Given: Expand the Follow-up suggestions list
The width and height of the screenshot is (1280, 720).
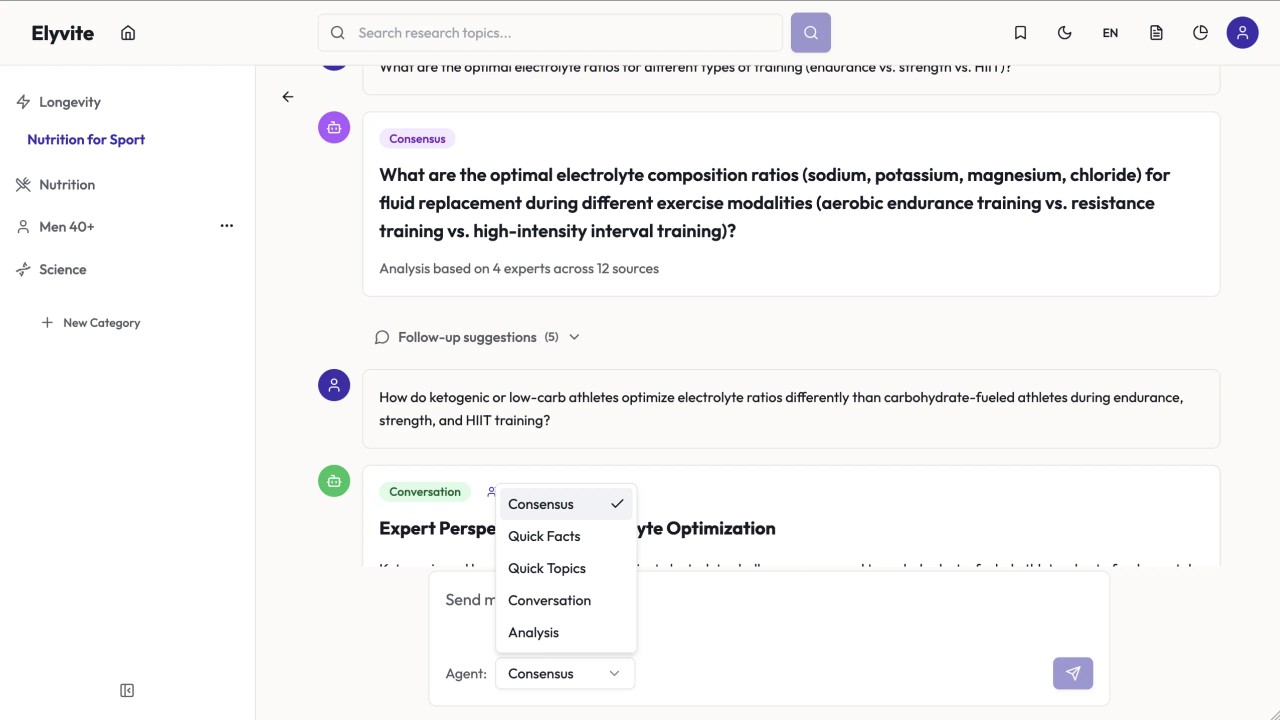Looking at the screenshot, I should [477, 337].
